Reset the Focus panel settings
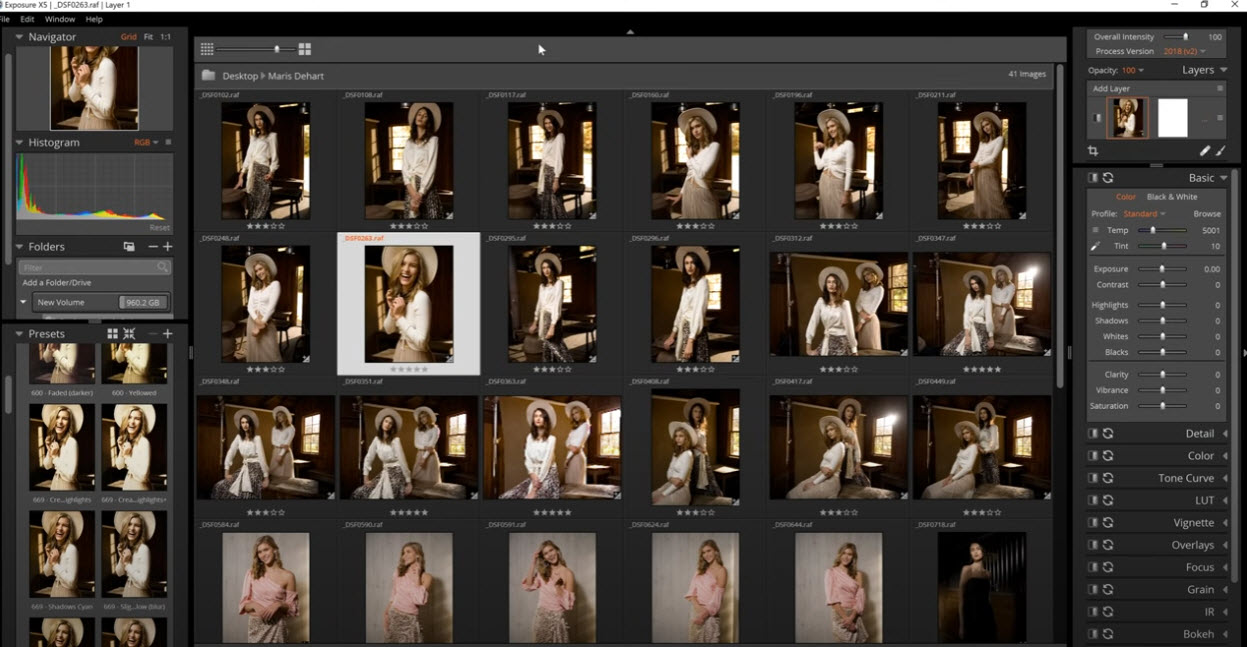 point(1108,567)
